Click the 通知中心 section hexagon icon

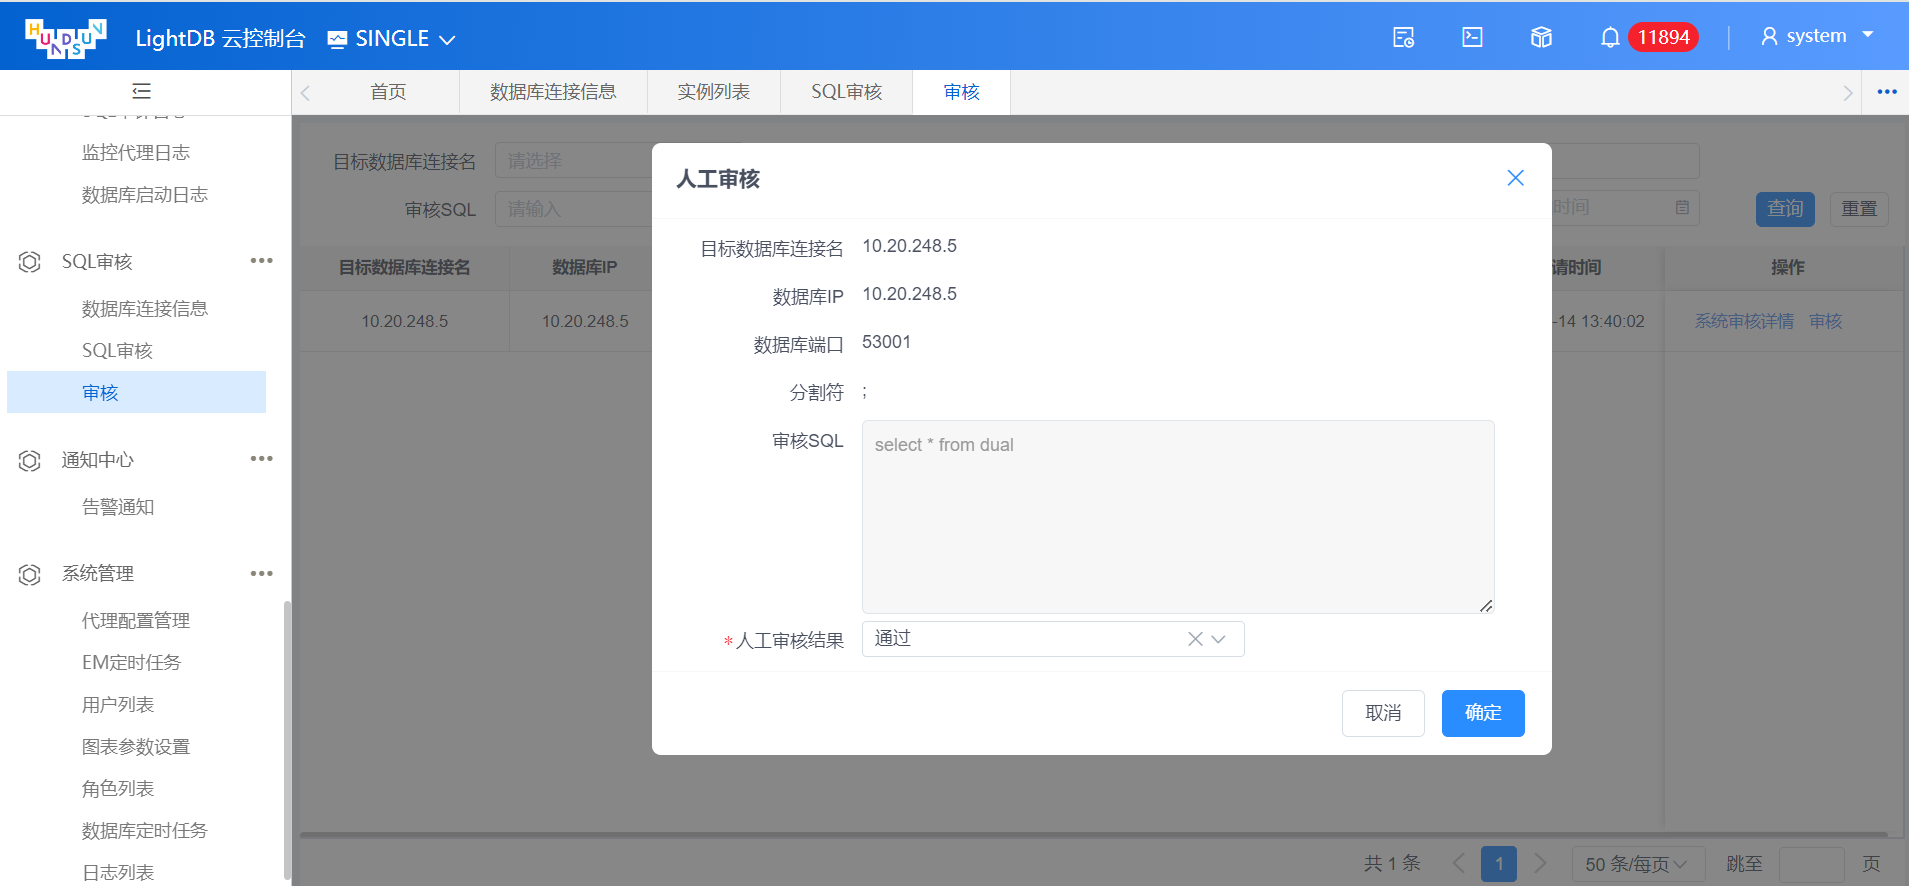click(30, 460)
